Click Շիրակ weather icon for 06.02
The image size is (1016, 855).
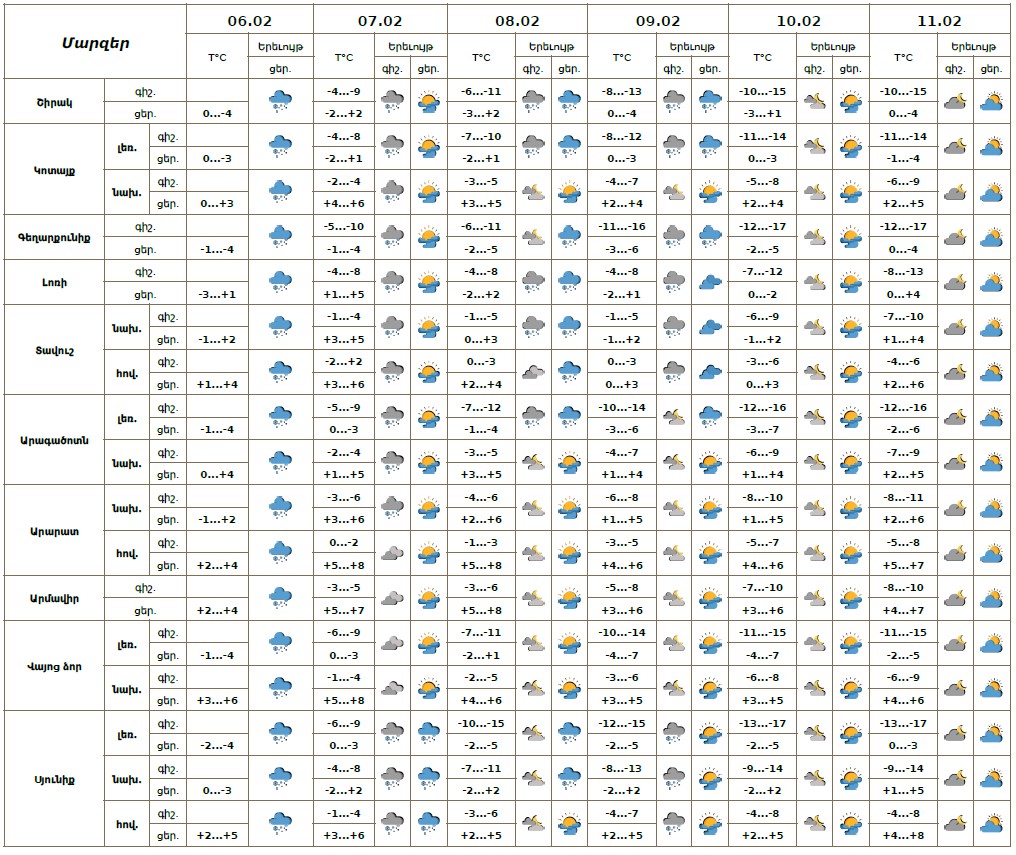point(280,102)
